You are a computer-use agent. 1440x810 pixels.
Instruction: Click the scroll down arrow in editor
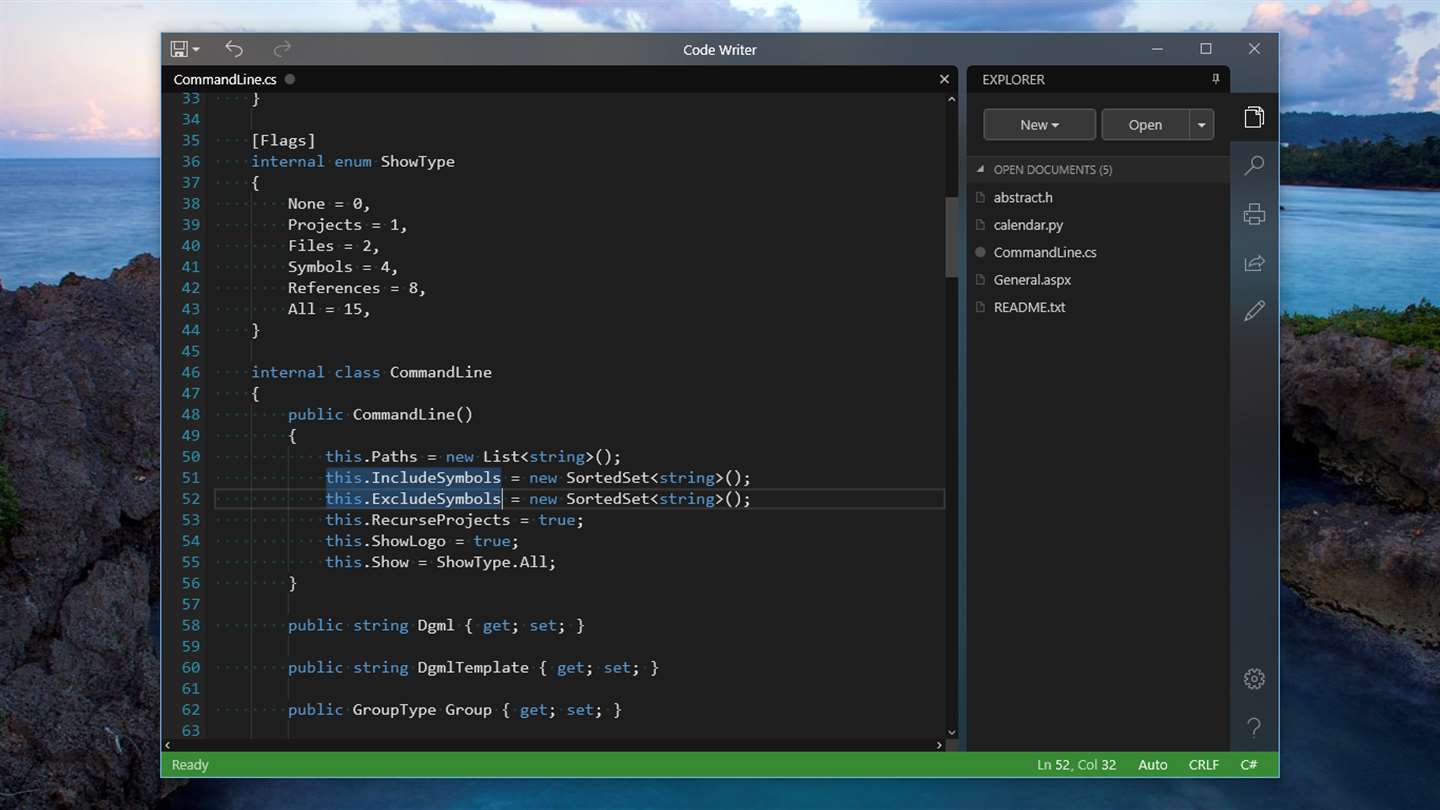pyautogui.click(x=951, y=732)
